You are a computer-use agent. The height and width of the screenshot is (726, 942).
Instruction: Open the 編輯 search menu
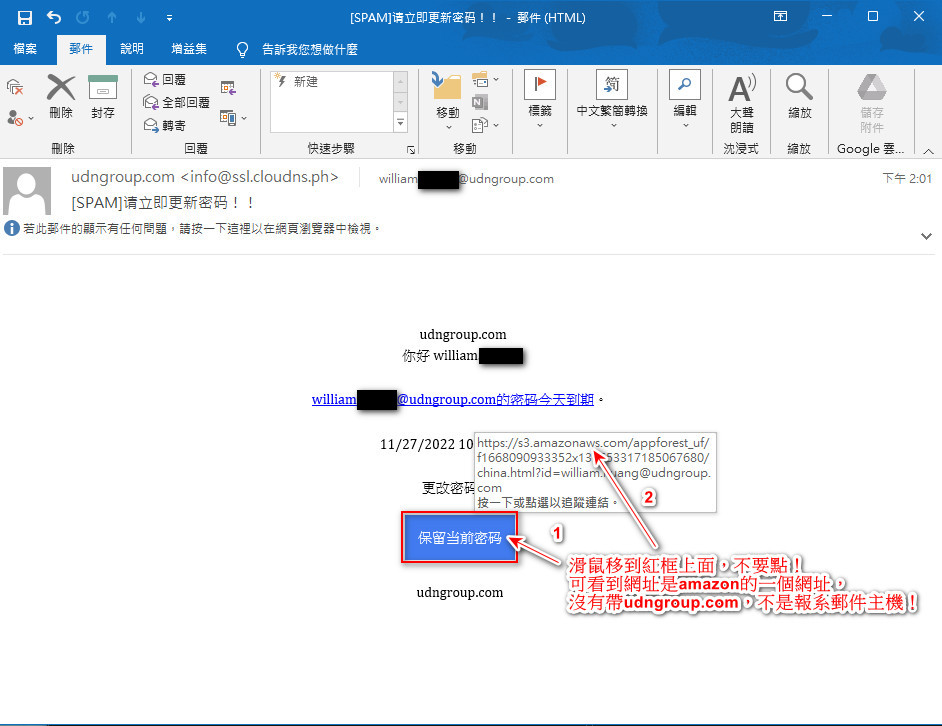pyautogui.click(x=685, y=100)
